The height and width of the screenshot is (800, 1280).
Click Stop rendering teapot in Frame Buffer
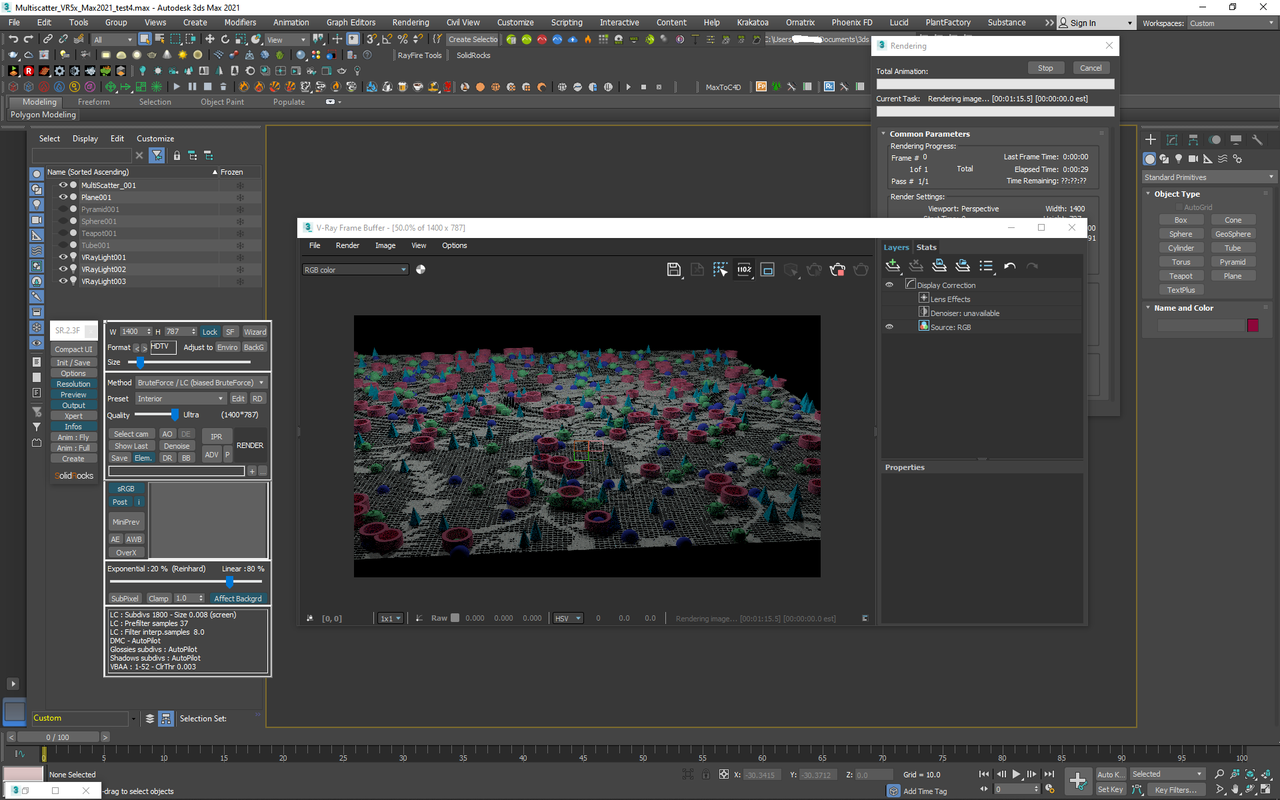point(838,269)
